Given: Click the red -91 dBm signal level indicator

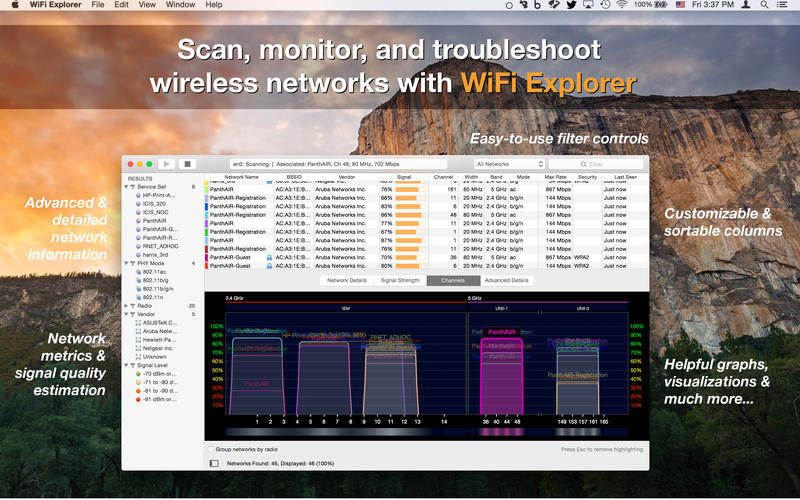Looking at the screenshot, I should point(138,400).
